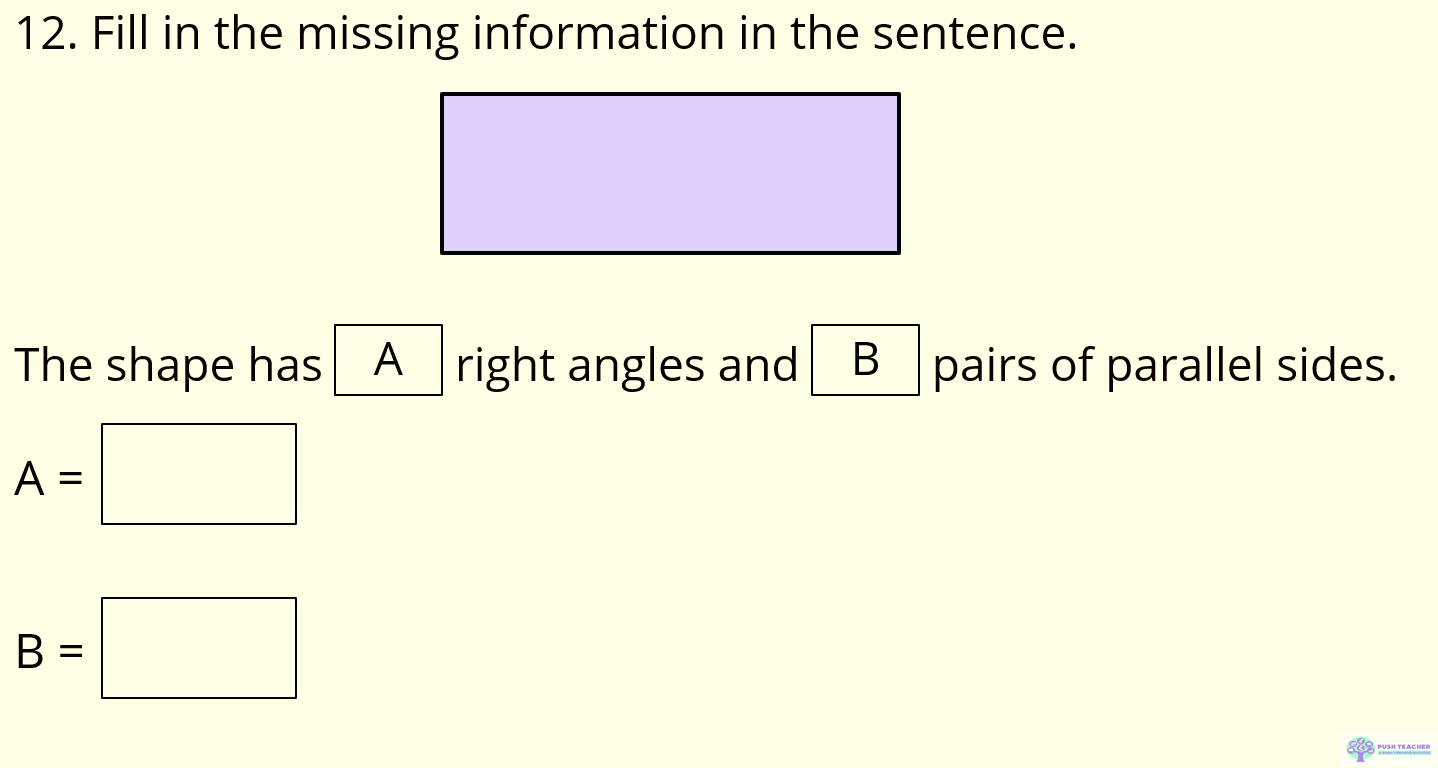Click placeholder box B in the sentence
The width and height of the screenshot is (1438, 768).
tap(865, 360)
